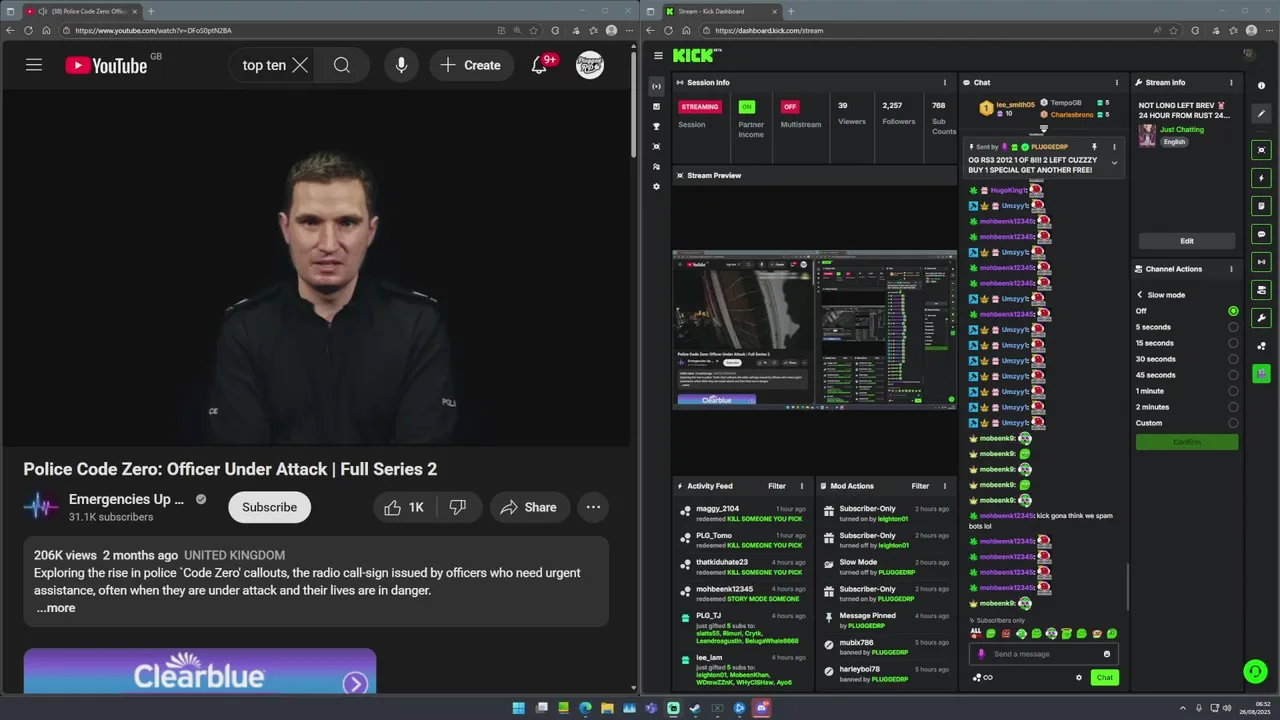Open a new tab in YouTube window
The height and width of the screenshot is (720, 1280).
click(151, 11)
